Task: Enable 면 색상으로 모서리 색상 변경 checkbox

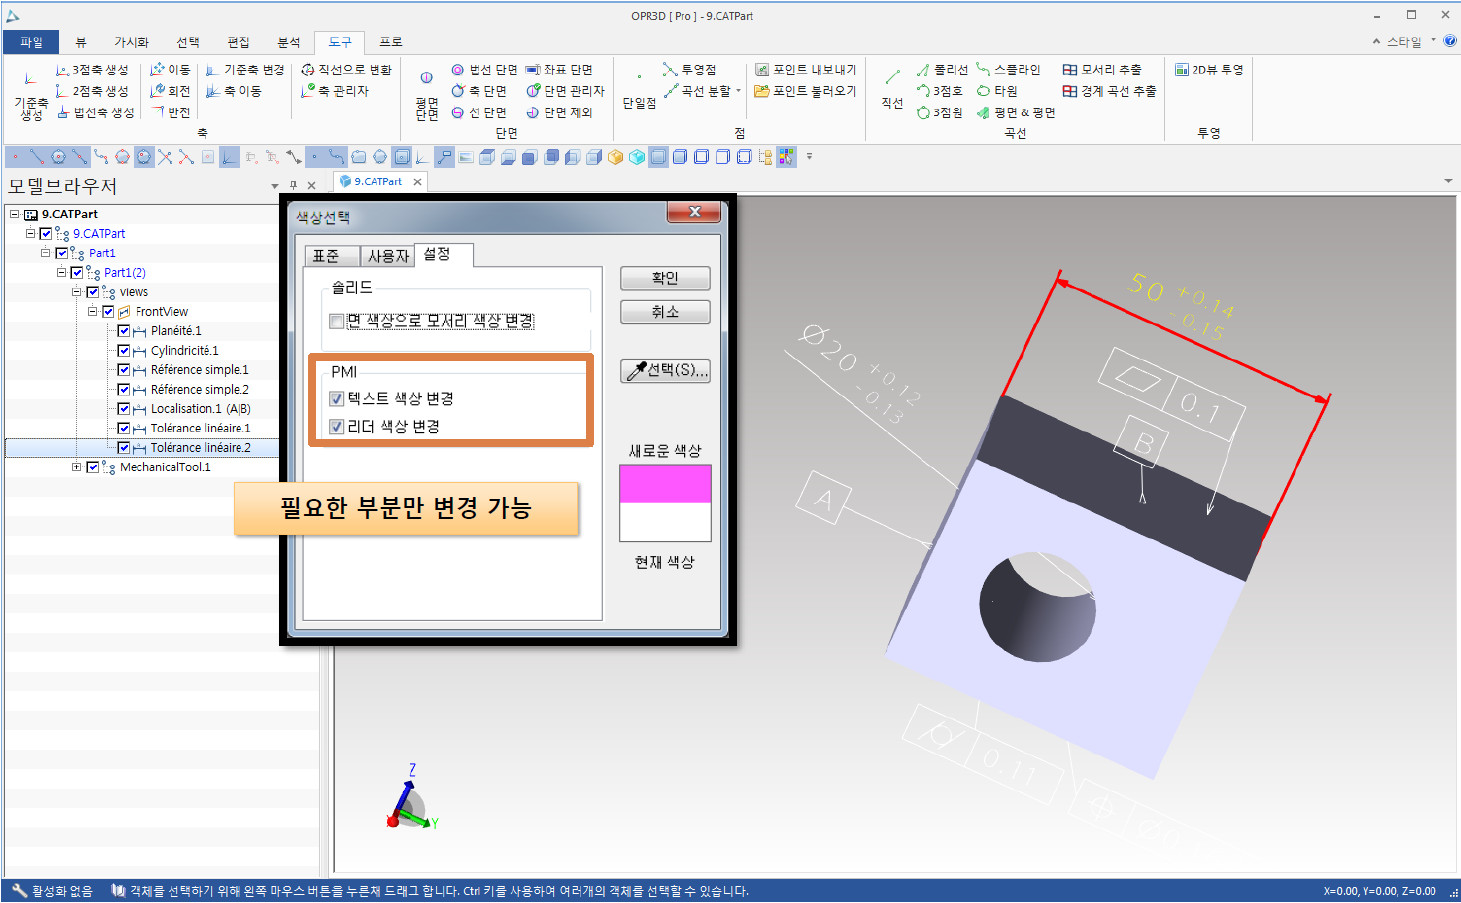Action: click(x=337, y=321)
